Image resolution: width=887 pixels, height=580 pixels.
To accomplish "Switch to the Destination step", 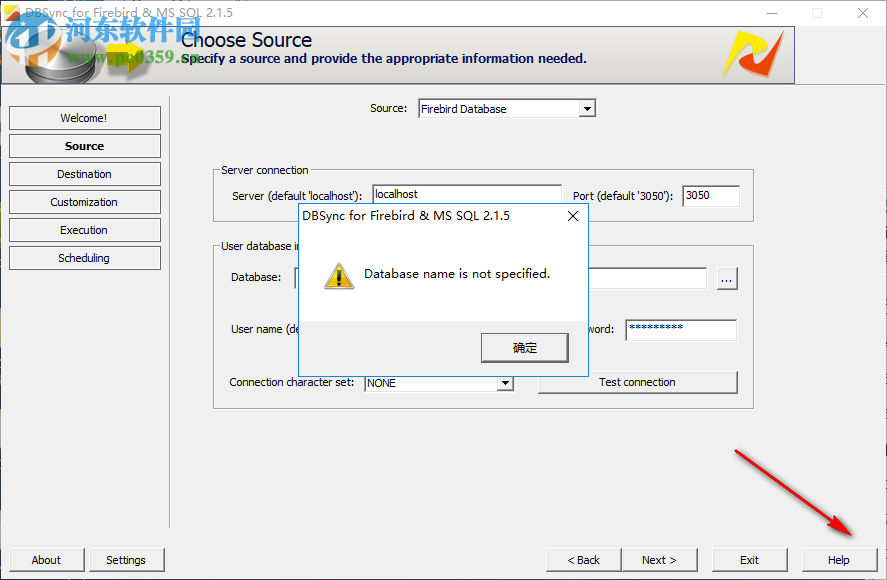I will point(84,174).
